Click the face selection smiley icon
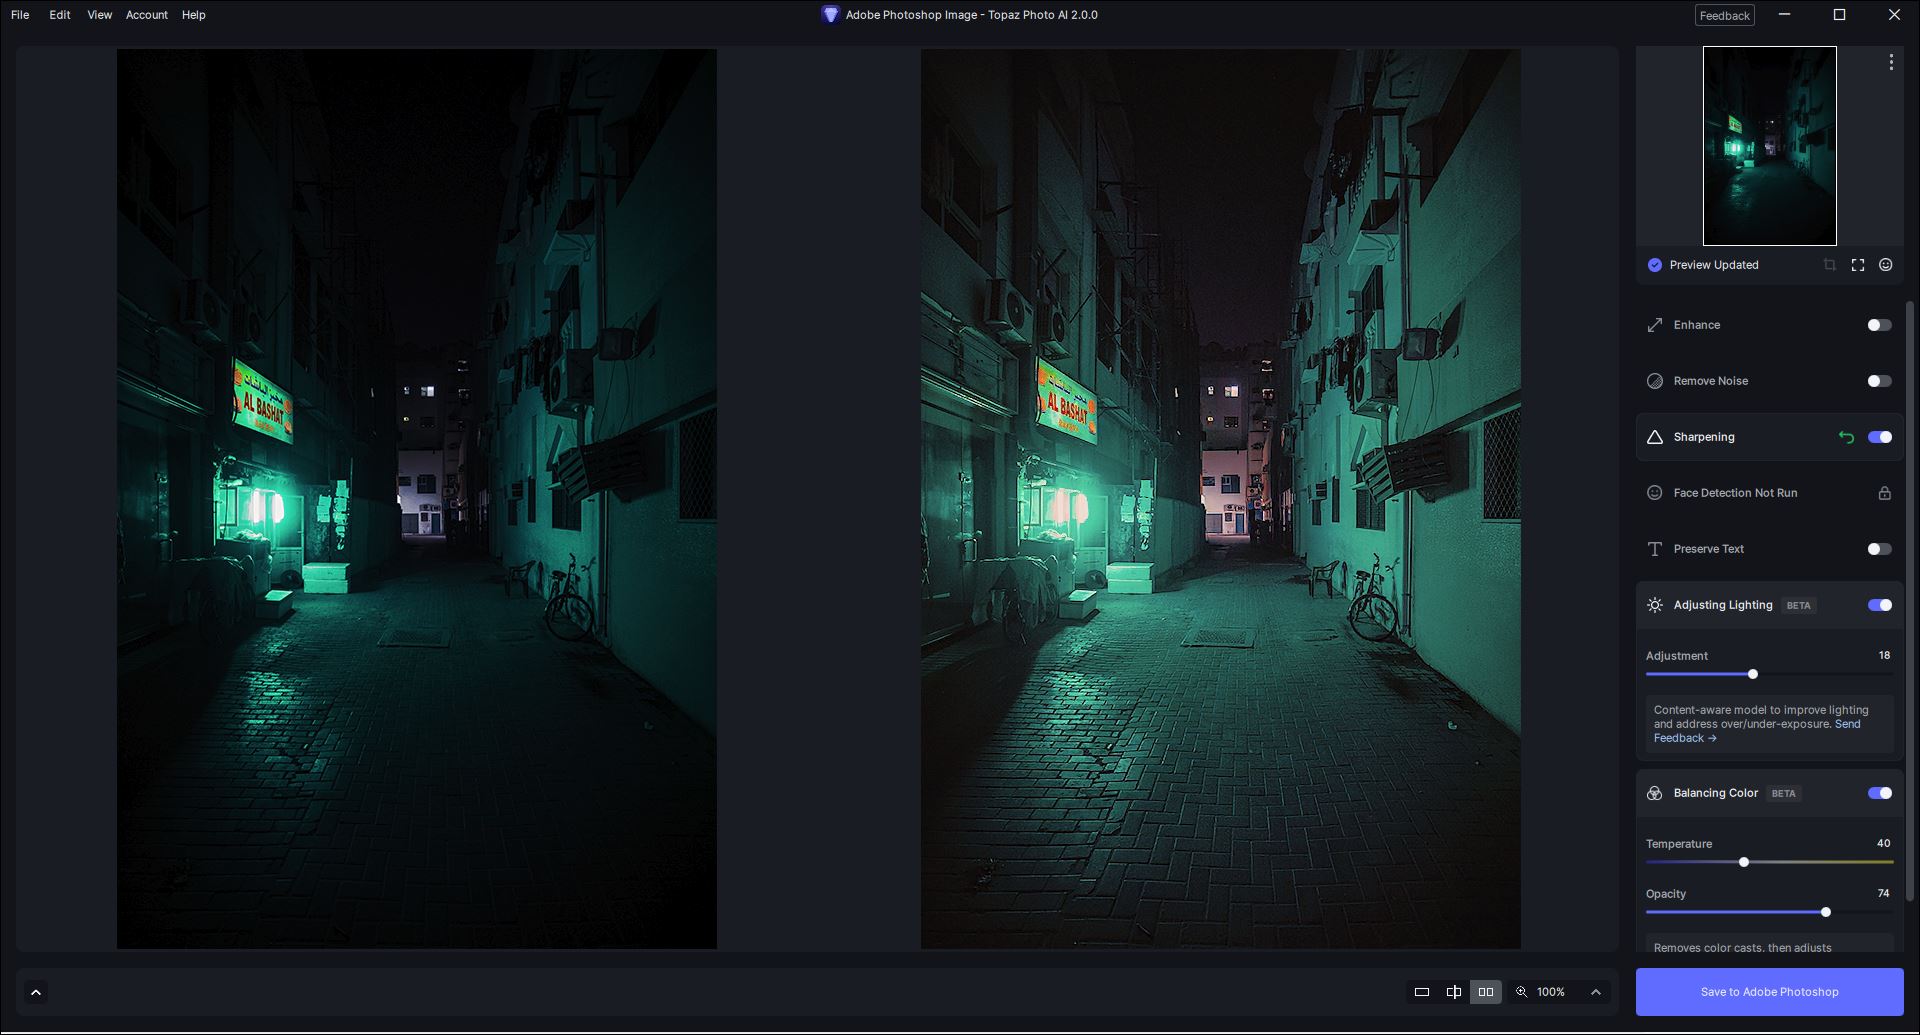Image resolution: width=1920 pixels, height=1035 pixels. (1885, 265)
